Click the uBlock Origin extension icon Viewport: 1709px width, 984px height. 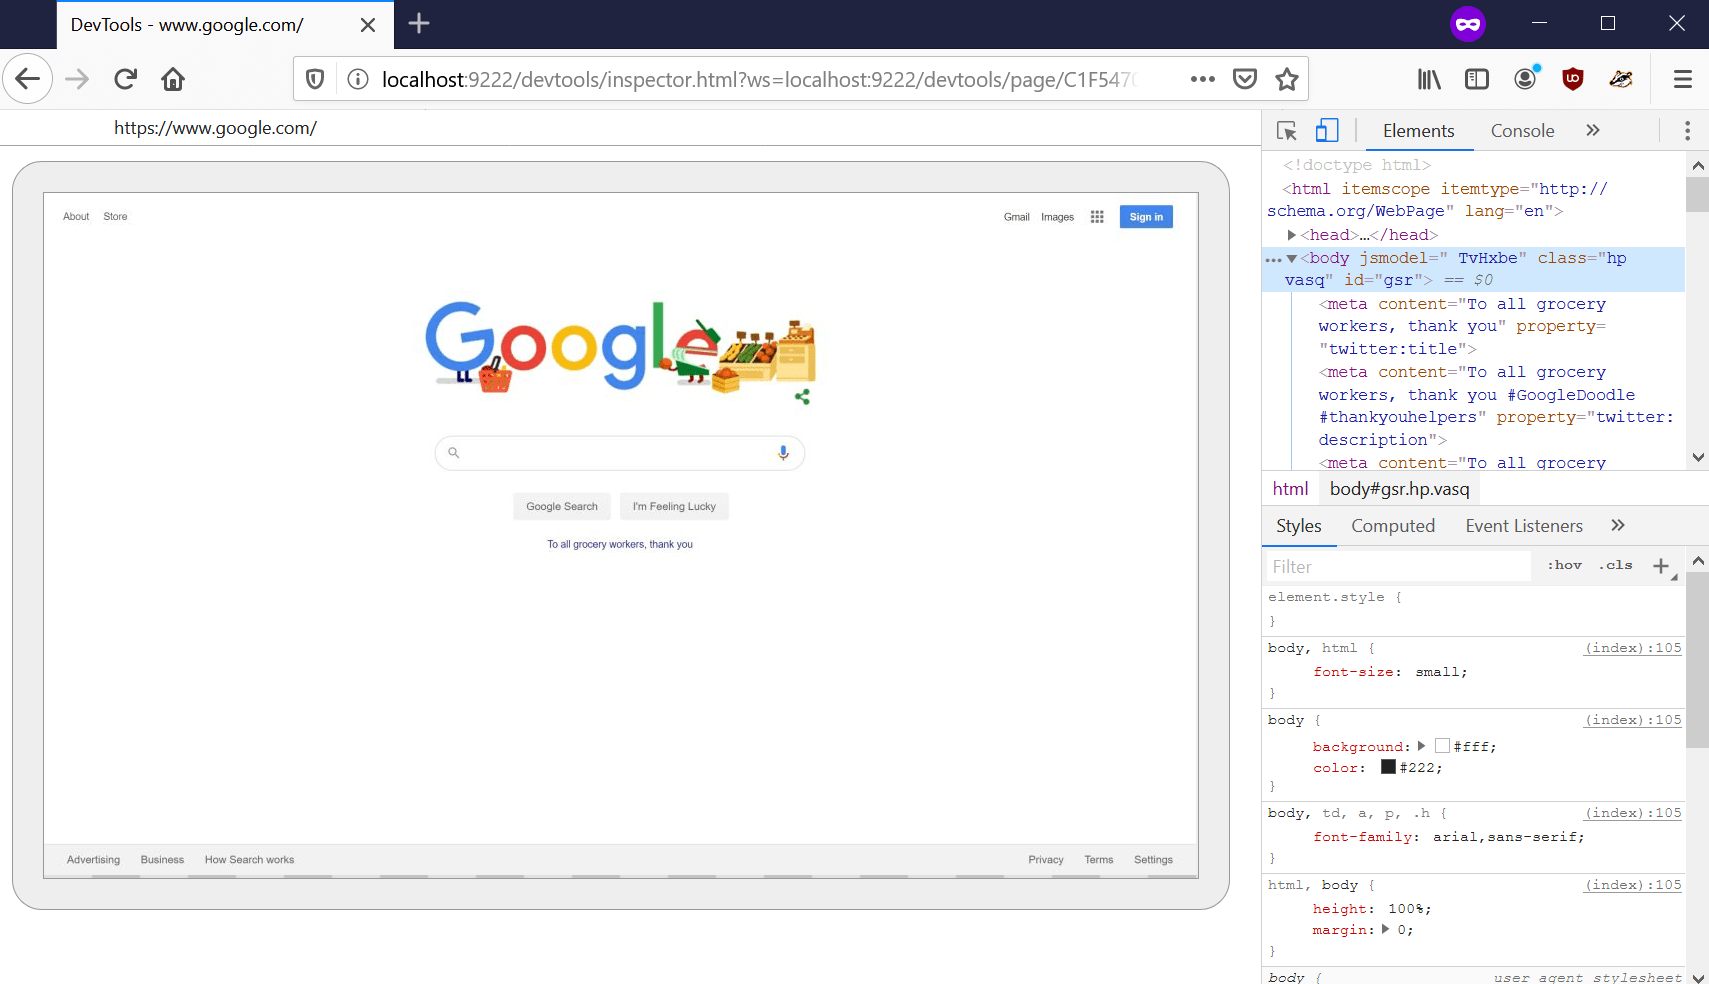1571,79
